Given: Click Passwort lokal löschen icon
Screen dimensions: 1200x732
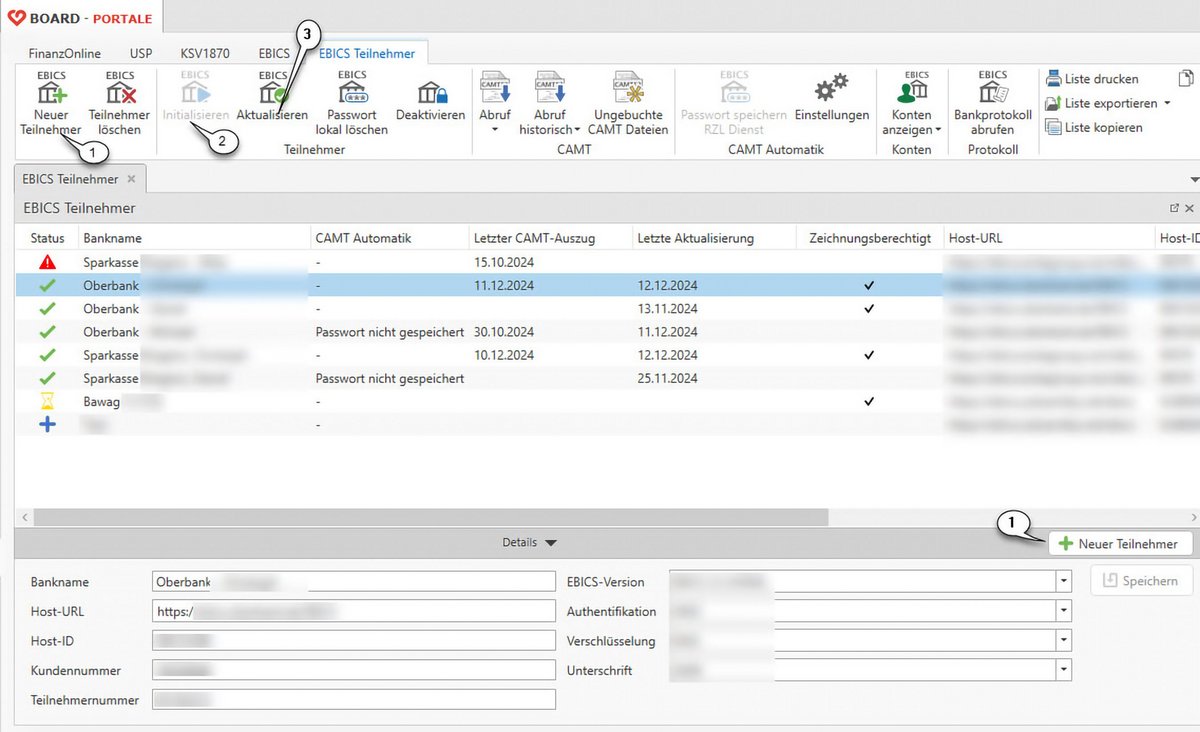Looking at the screenshot, I should (x=351, y=94).
